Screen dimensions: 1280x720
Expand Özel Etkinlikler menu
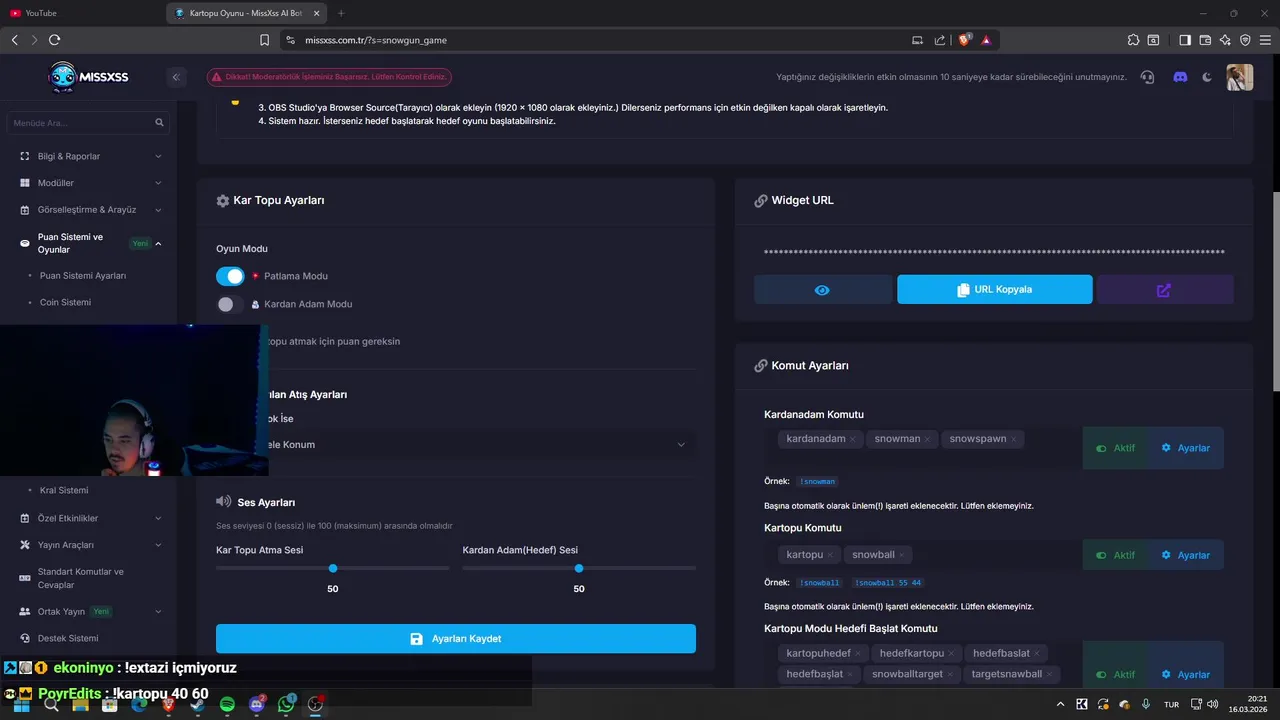[92, 518]
